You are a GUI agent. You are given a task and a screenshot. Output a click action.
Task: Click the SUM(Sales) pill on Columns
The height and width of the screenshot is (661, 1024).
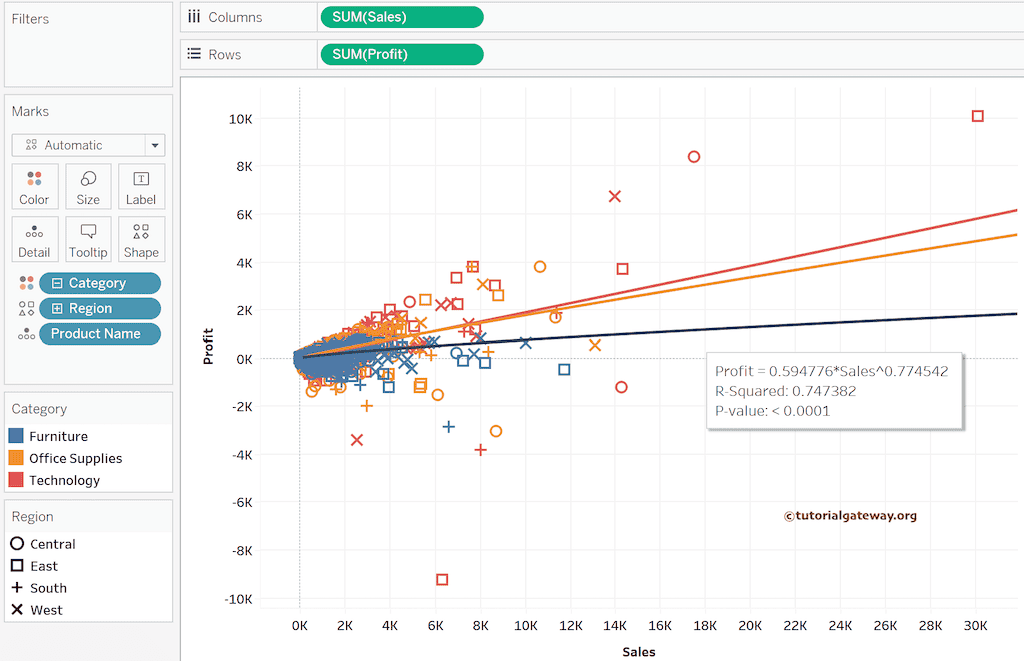click(400, 16)
